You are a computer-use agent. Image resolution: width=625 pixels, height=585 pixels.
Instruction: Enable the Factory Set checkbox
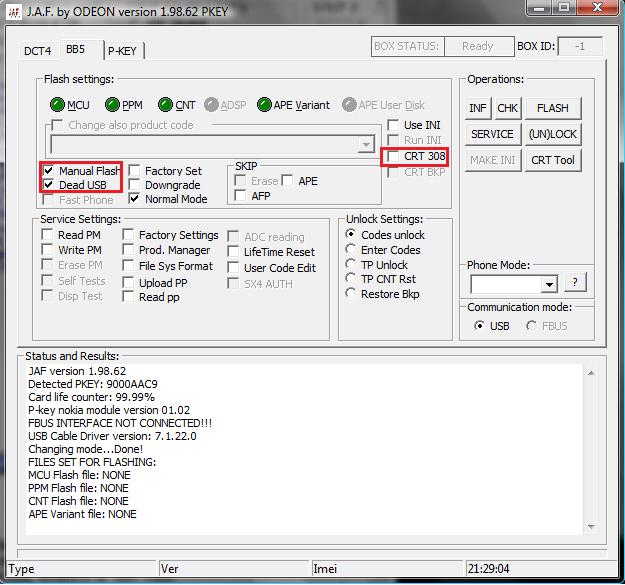point(134,171)
